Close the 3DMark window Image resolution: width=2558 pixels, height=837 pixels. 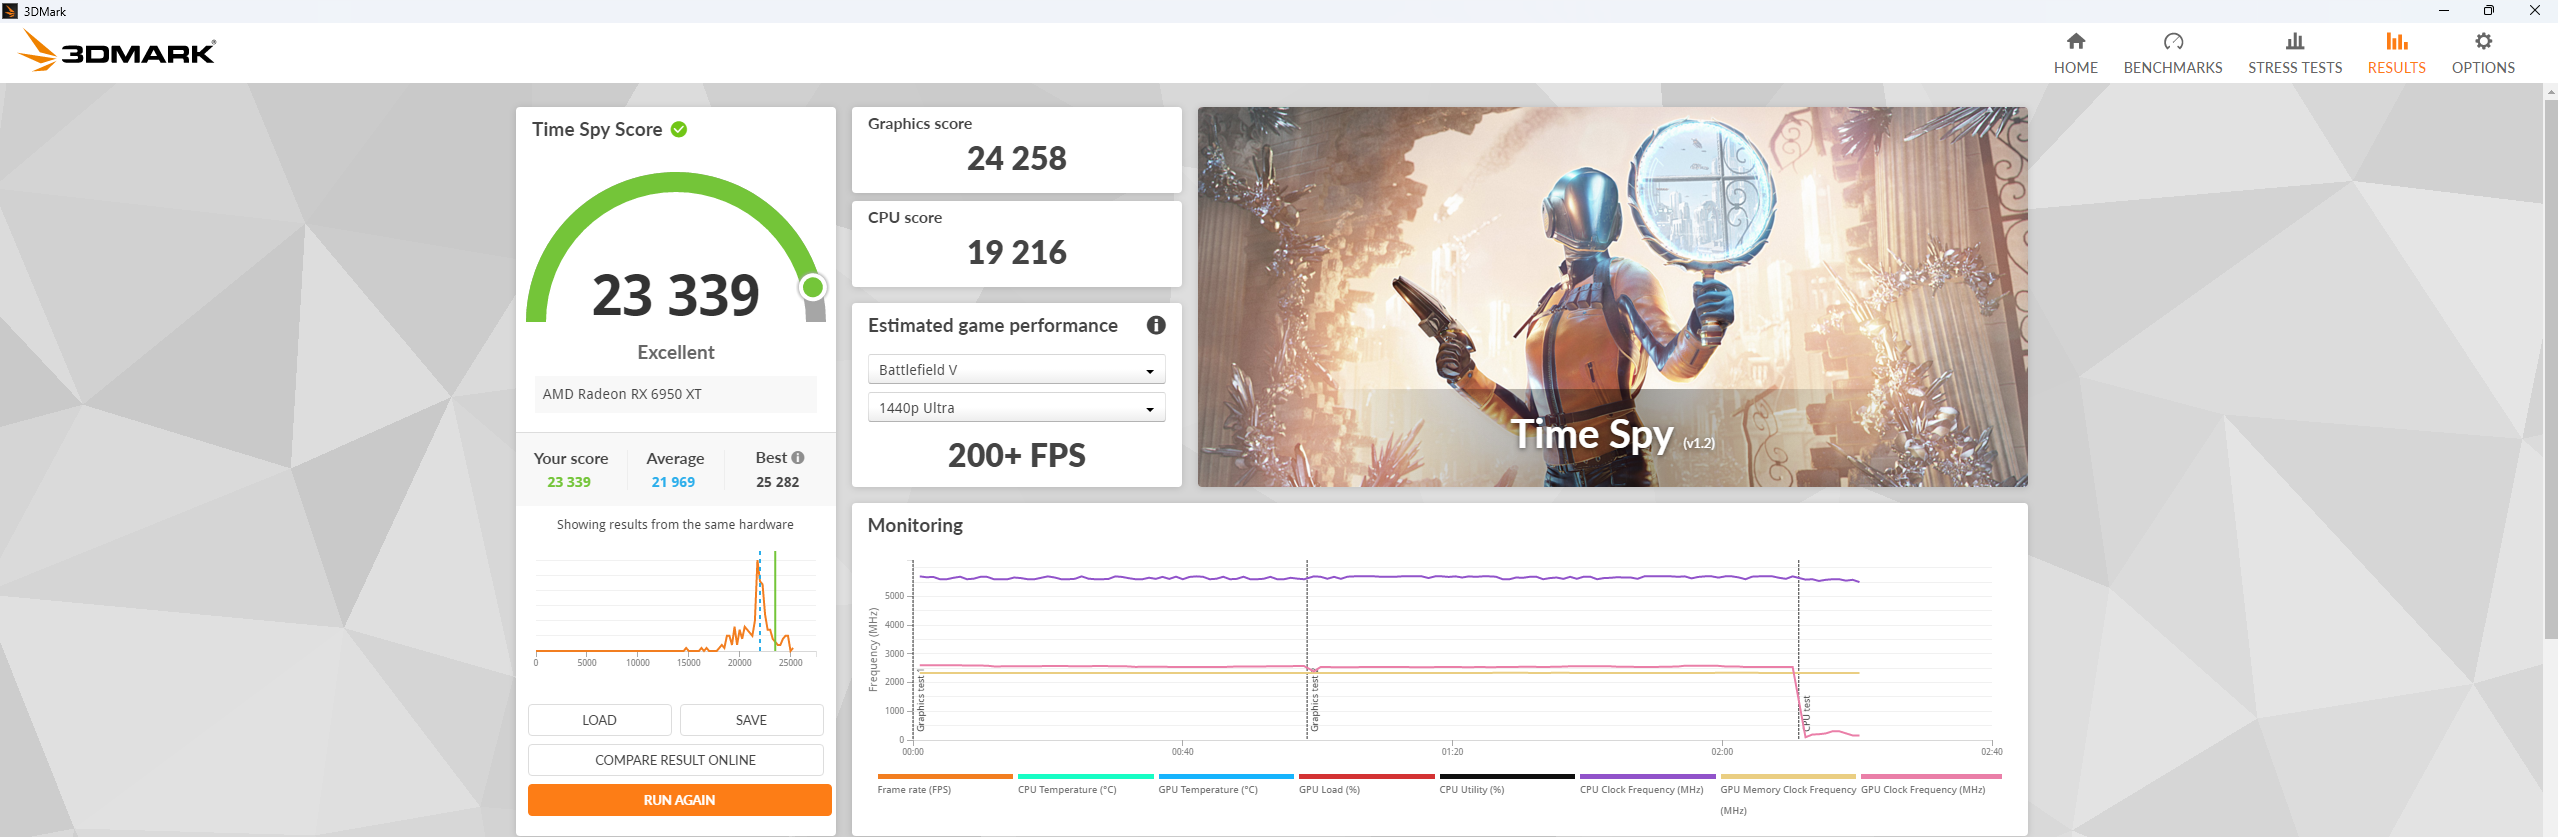click(2534, 11)
